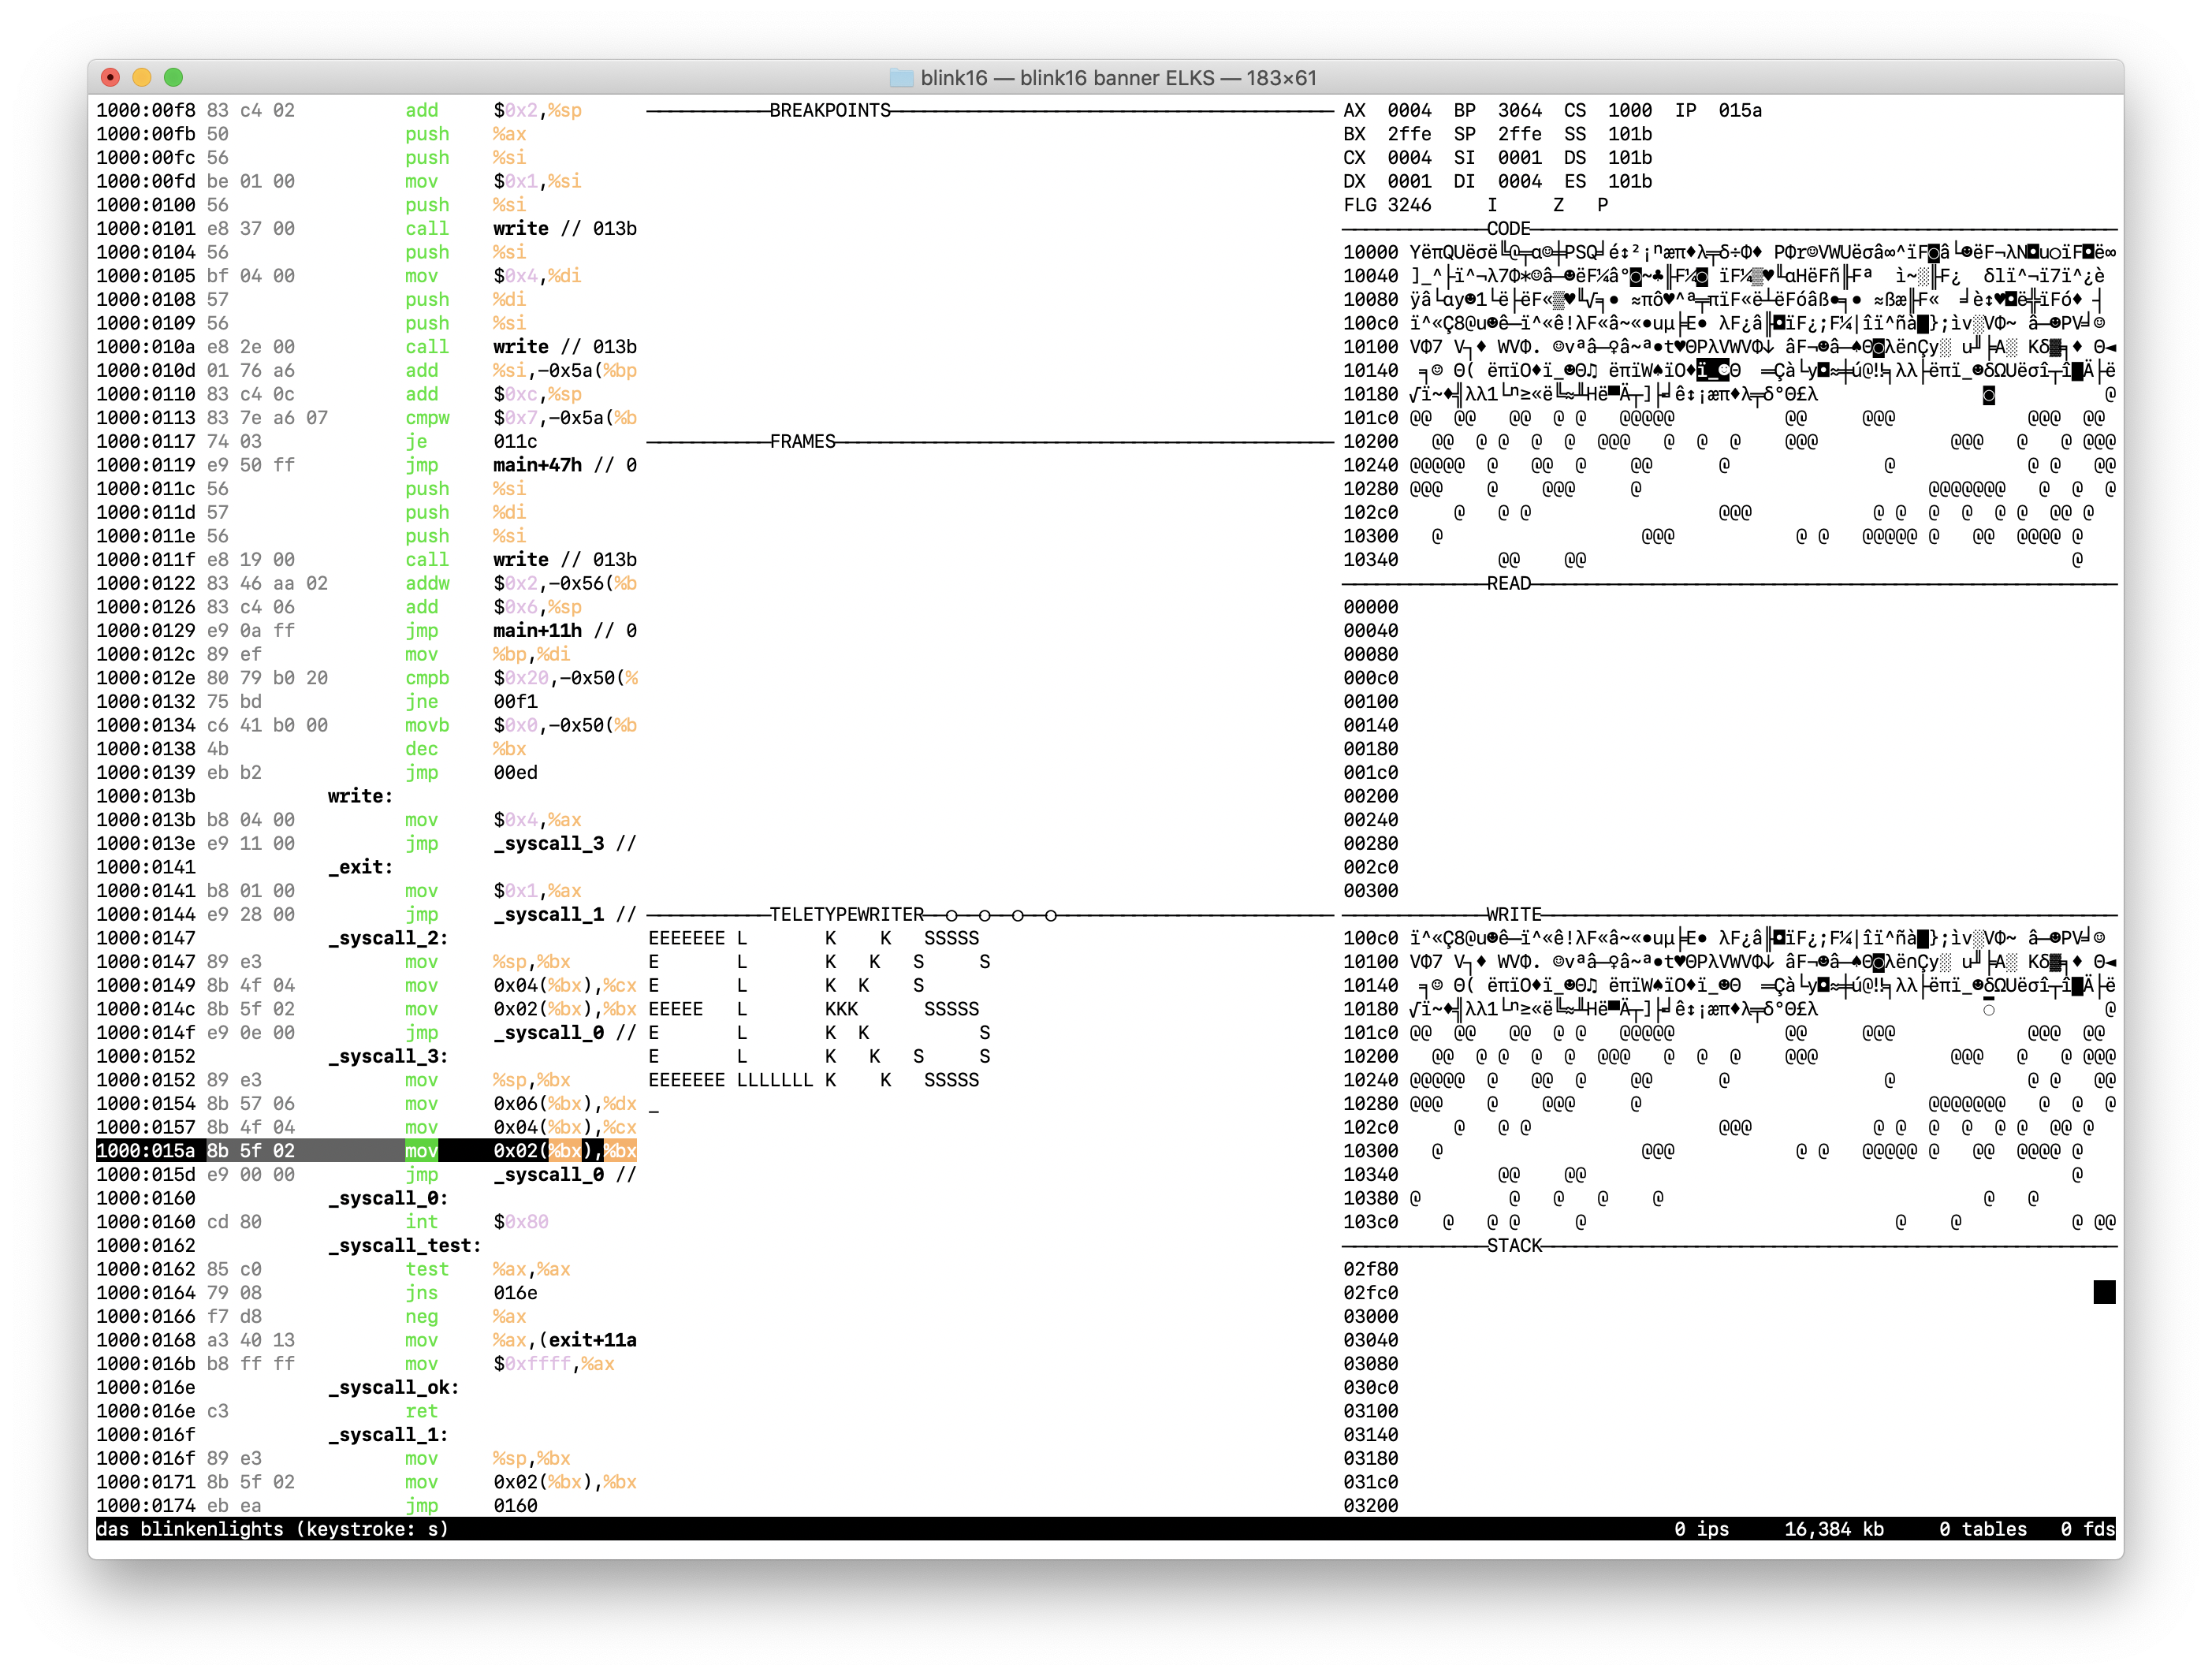Click the _syscall_0: label in disassembly
The height and width of the screenshot is (1676, 2212).
pos(388,1198)
